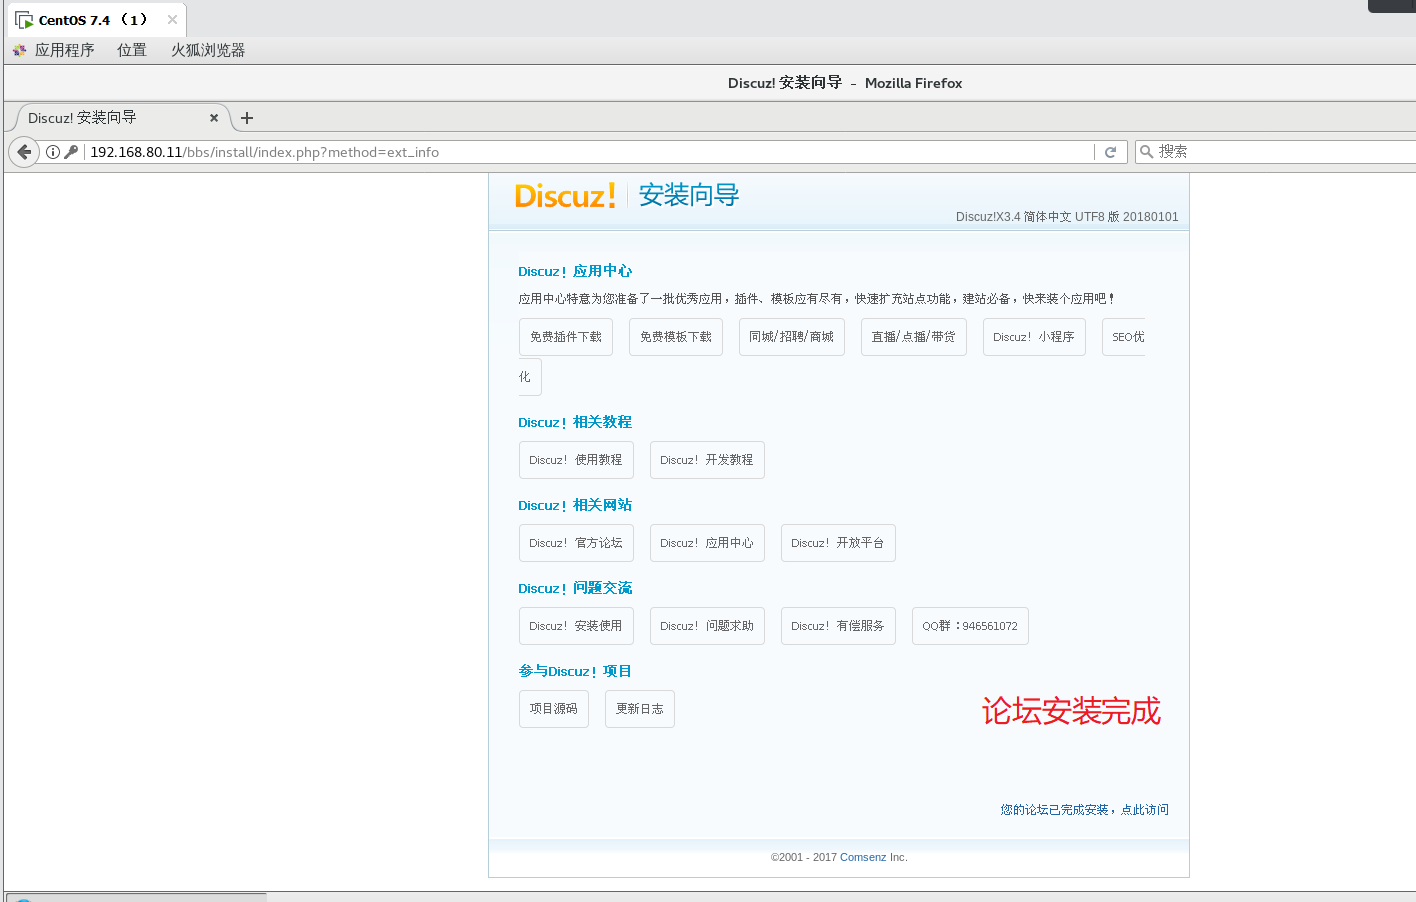Click version text Discuz!X3.4 简体中文 UTF8 版
Image resolution: width=1416 pixels, height=902 pixels.
coord(1067,217)
